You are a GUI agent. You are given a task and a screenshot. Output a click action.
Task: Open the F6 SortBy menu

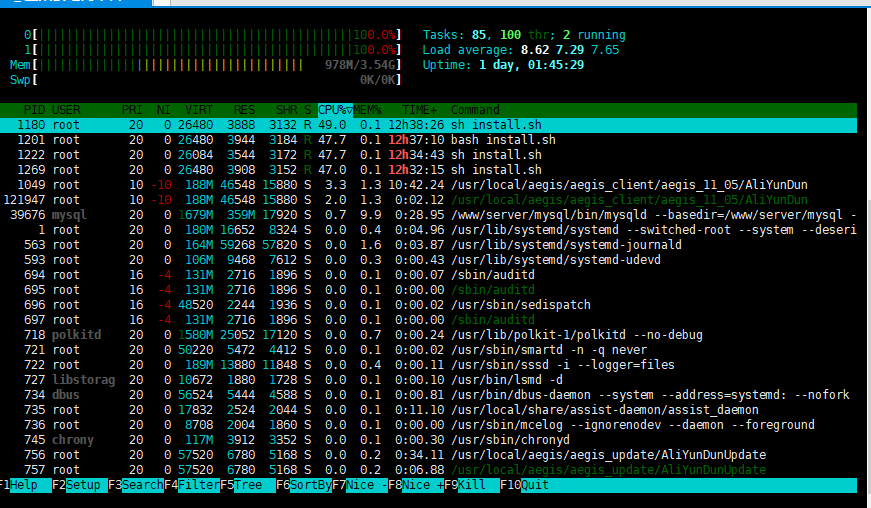[x=304, y=485]
